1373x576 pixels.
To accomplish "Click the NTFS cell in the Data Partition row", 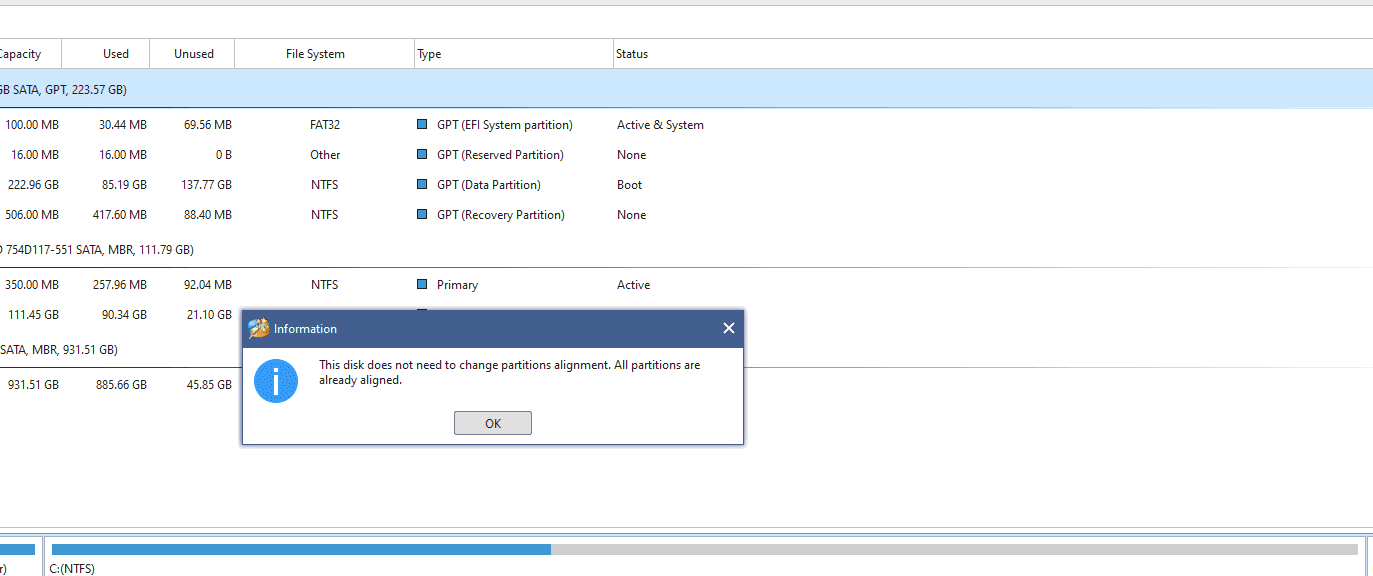I will point(325,185).
